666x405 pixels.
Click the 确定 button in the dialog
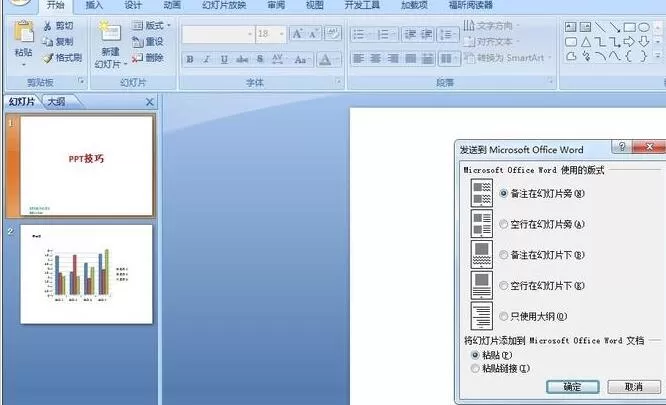[573, 387]
